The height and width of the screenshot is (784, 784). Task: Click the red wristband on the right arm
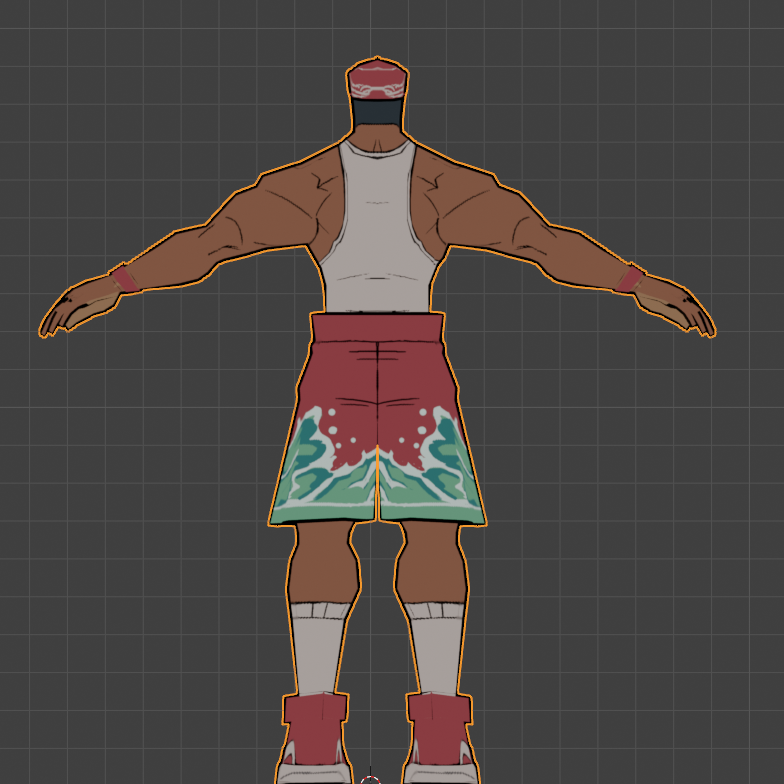point(630,279)
